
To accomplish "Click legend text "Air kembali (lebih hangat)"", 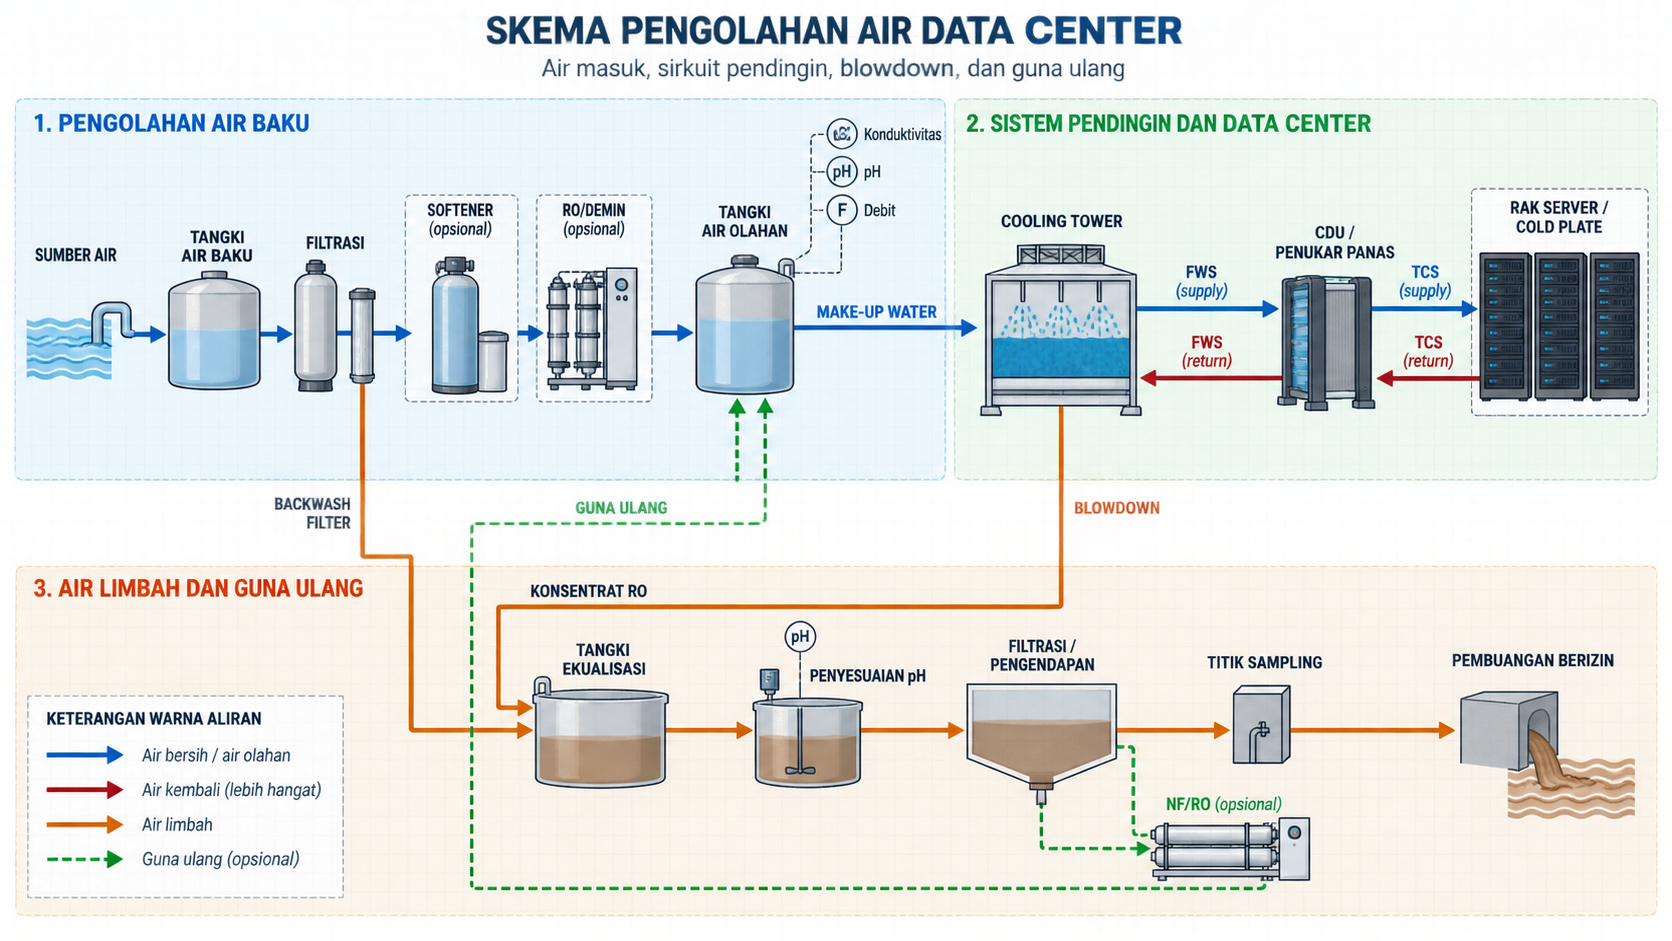I will [x=232, y=790].
